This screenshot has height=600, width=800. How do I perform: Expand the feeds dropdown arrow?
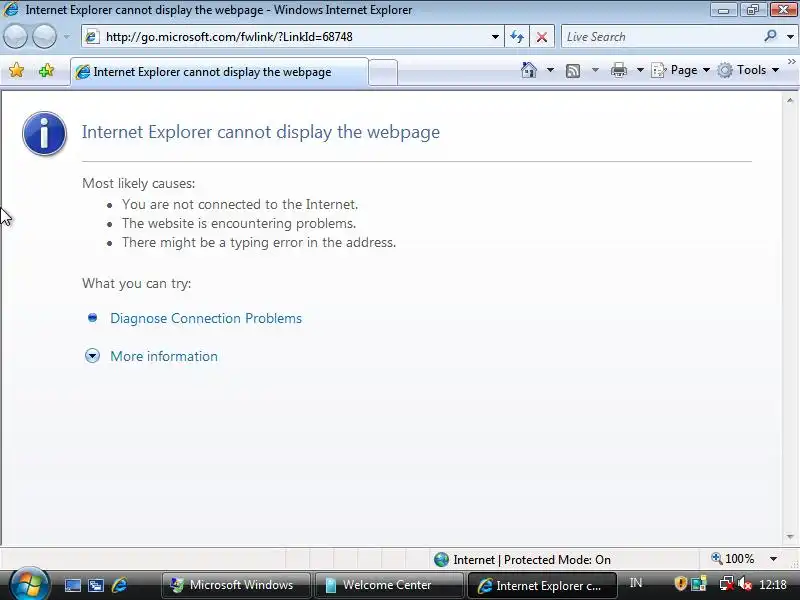click(x=595, y=70)
